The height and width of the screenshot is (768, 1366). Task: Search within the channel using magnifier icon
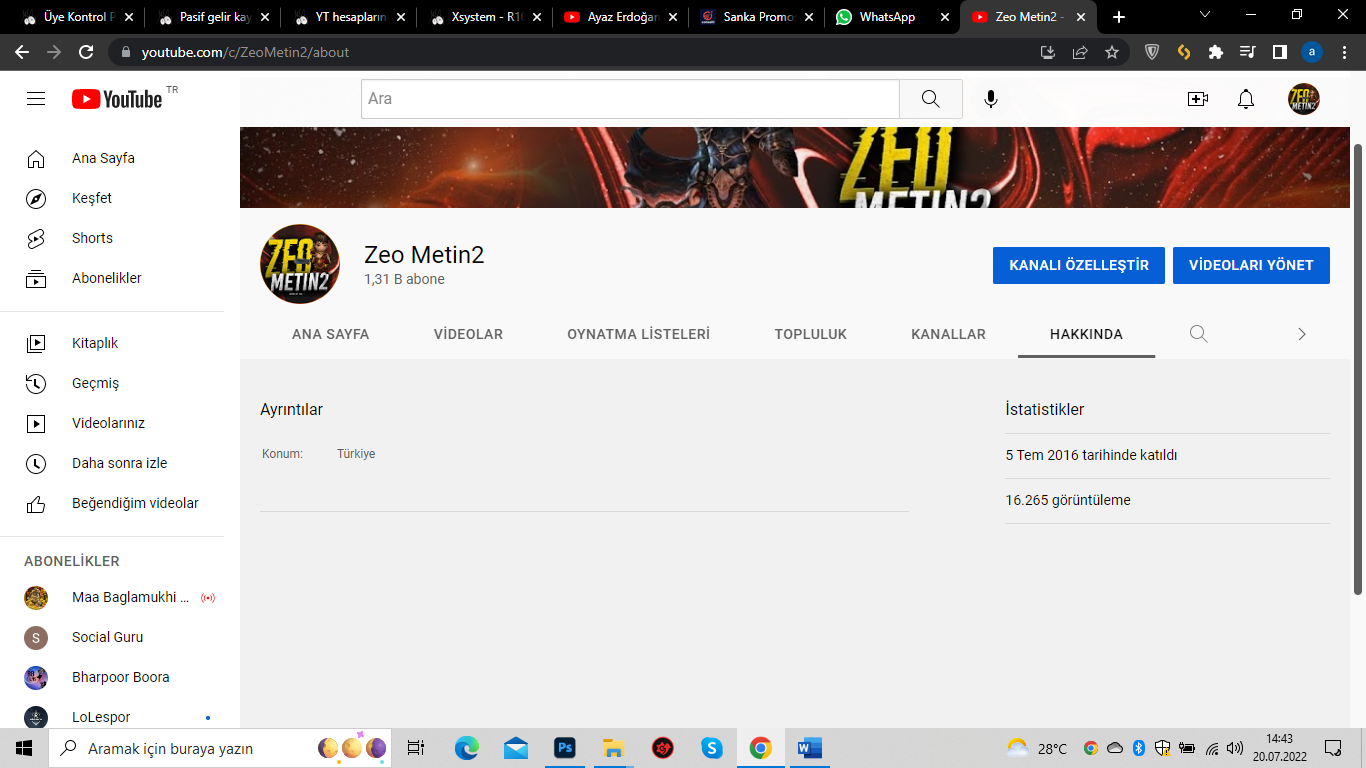click(1198, 334)
